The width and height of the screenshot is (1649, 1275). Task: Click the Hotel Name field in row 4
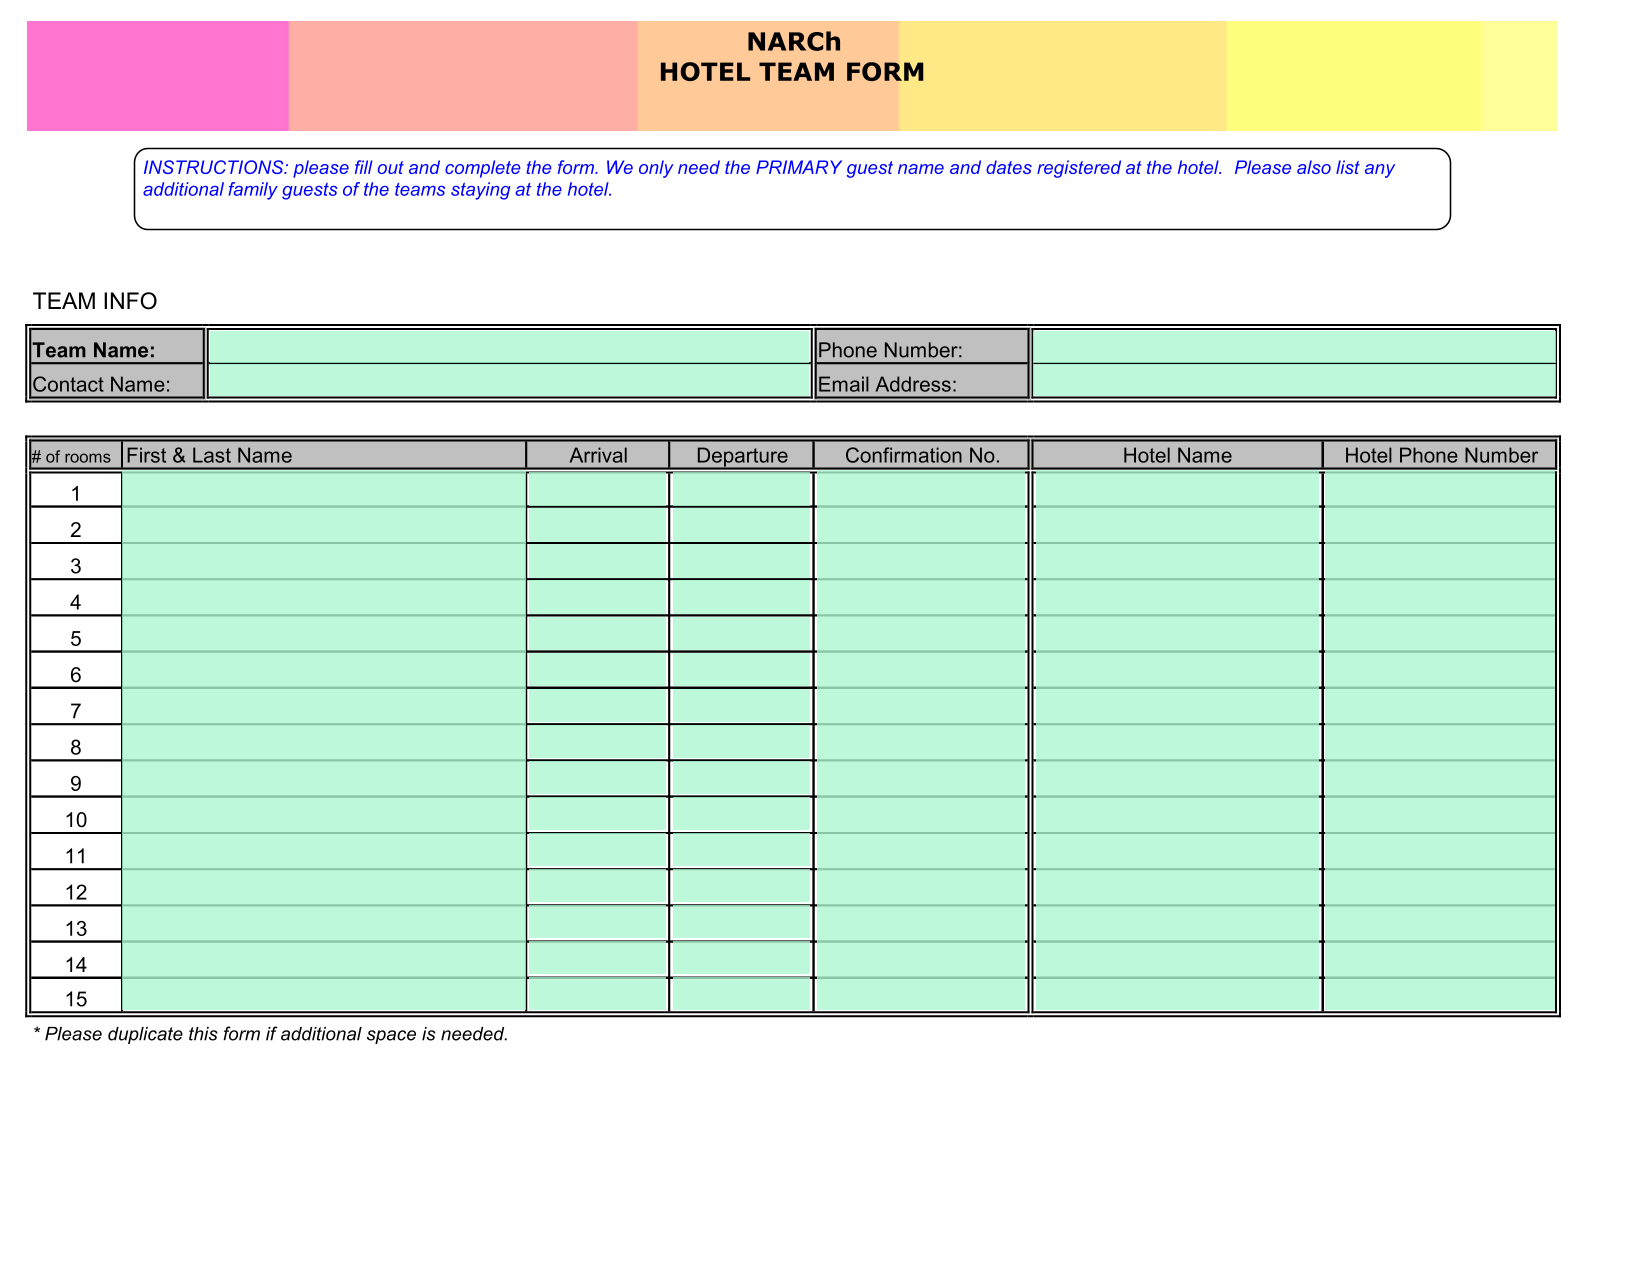[1177, 597]
